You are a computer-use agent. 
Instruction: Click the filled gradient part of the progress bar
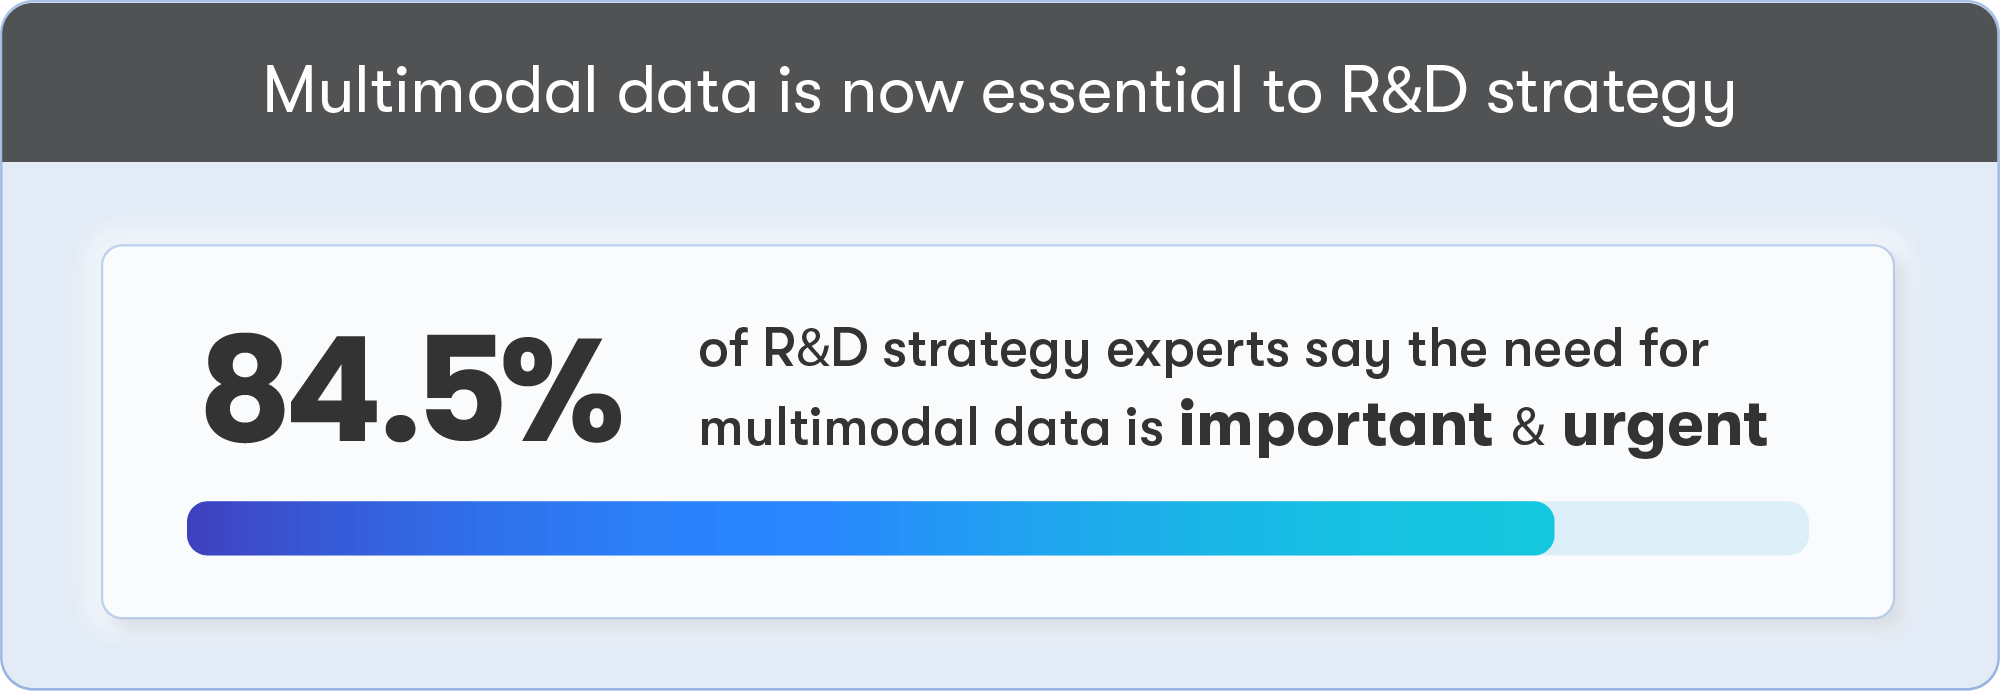pyautogui.click(x=870, y=528)
